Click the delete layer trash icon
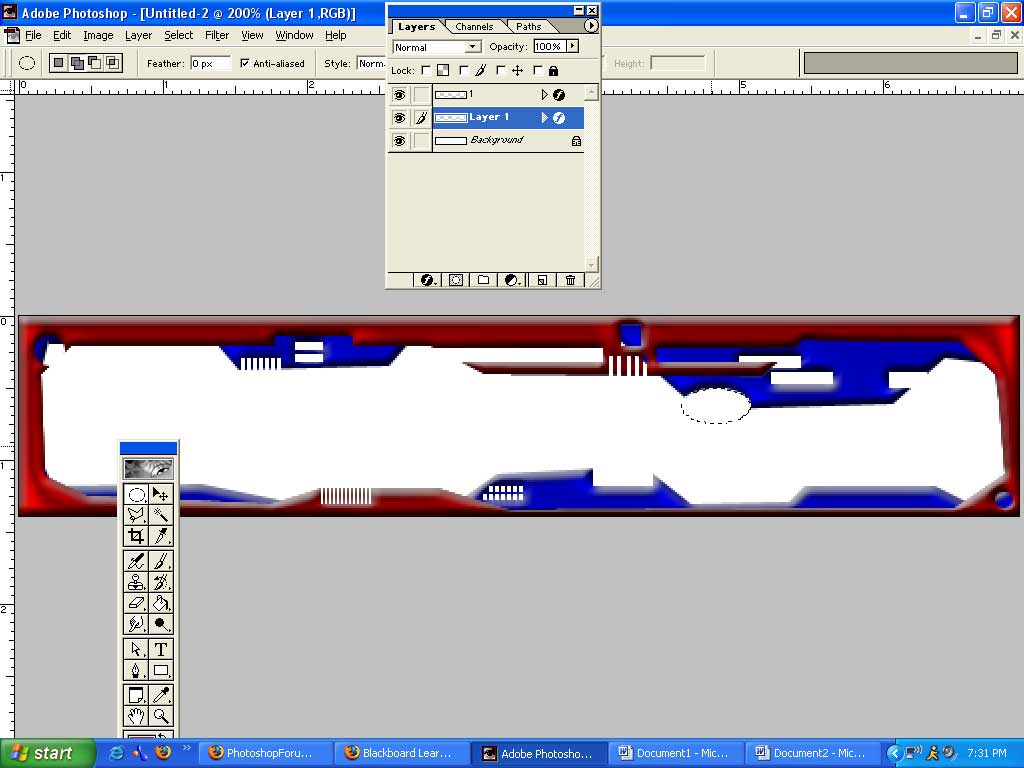 (570, 280)
